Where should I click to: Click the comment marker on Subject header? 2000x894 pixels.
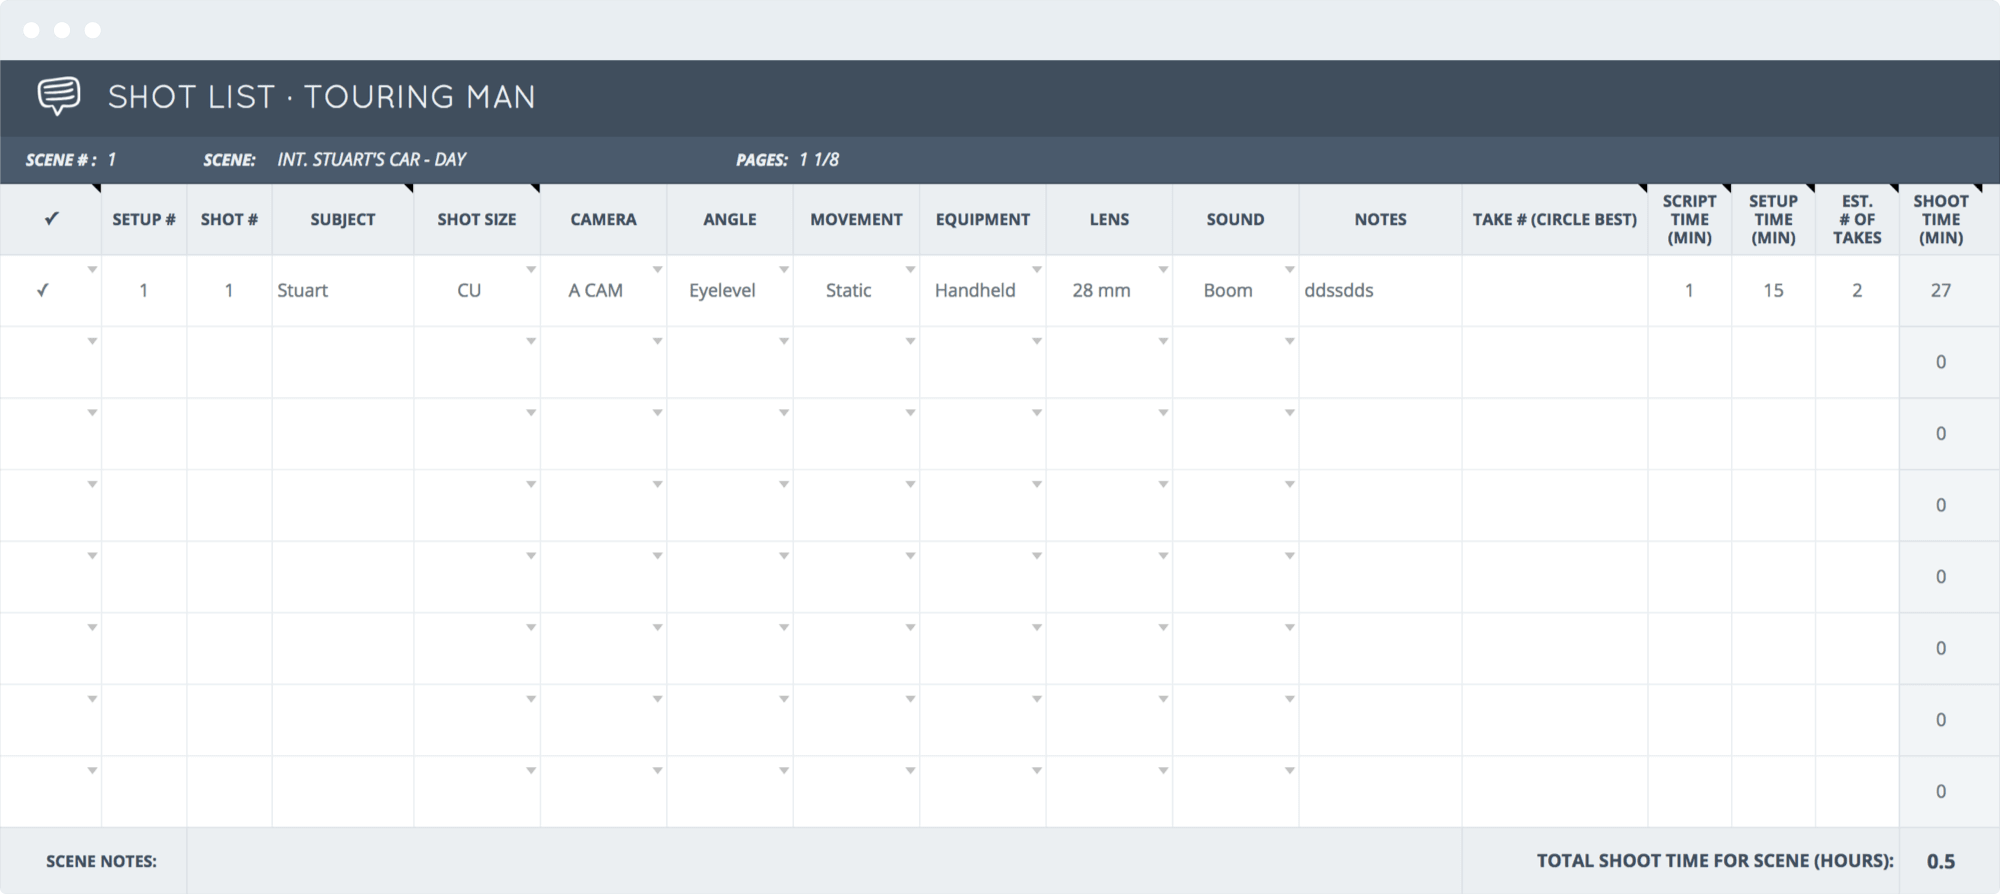tap(409, 188)
